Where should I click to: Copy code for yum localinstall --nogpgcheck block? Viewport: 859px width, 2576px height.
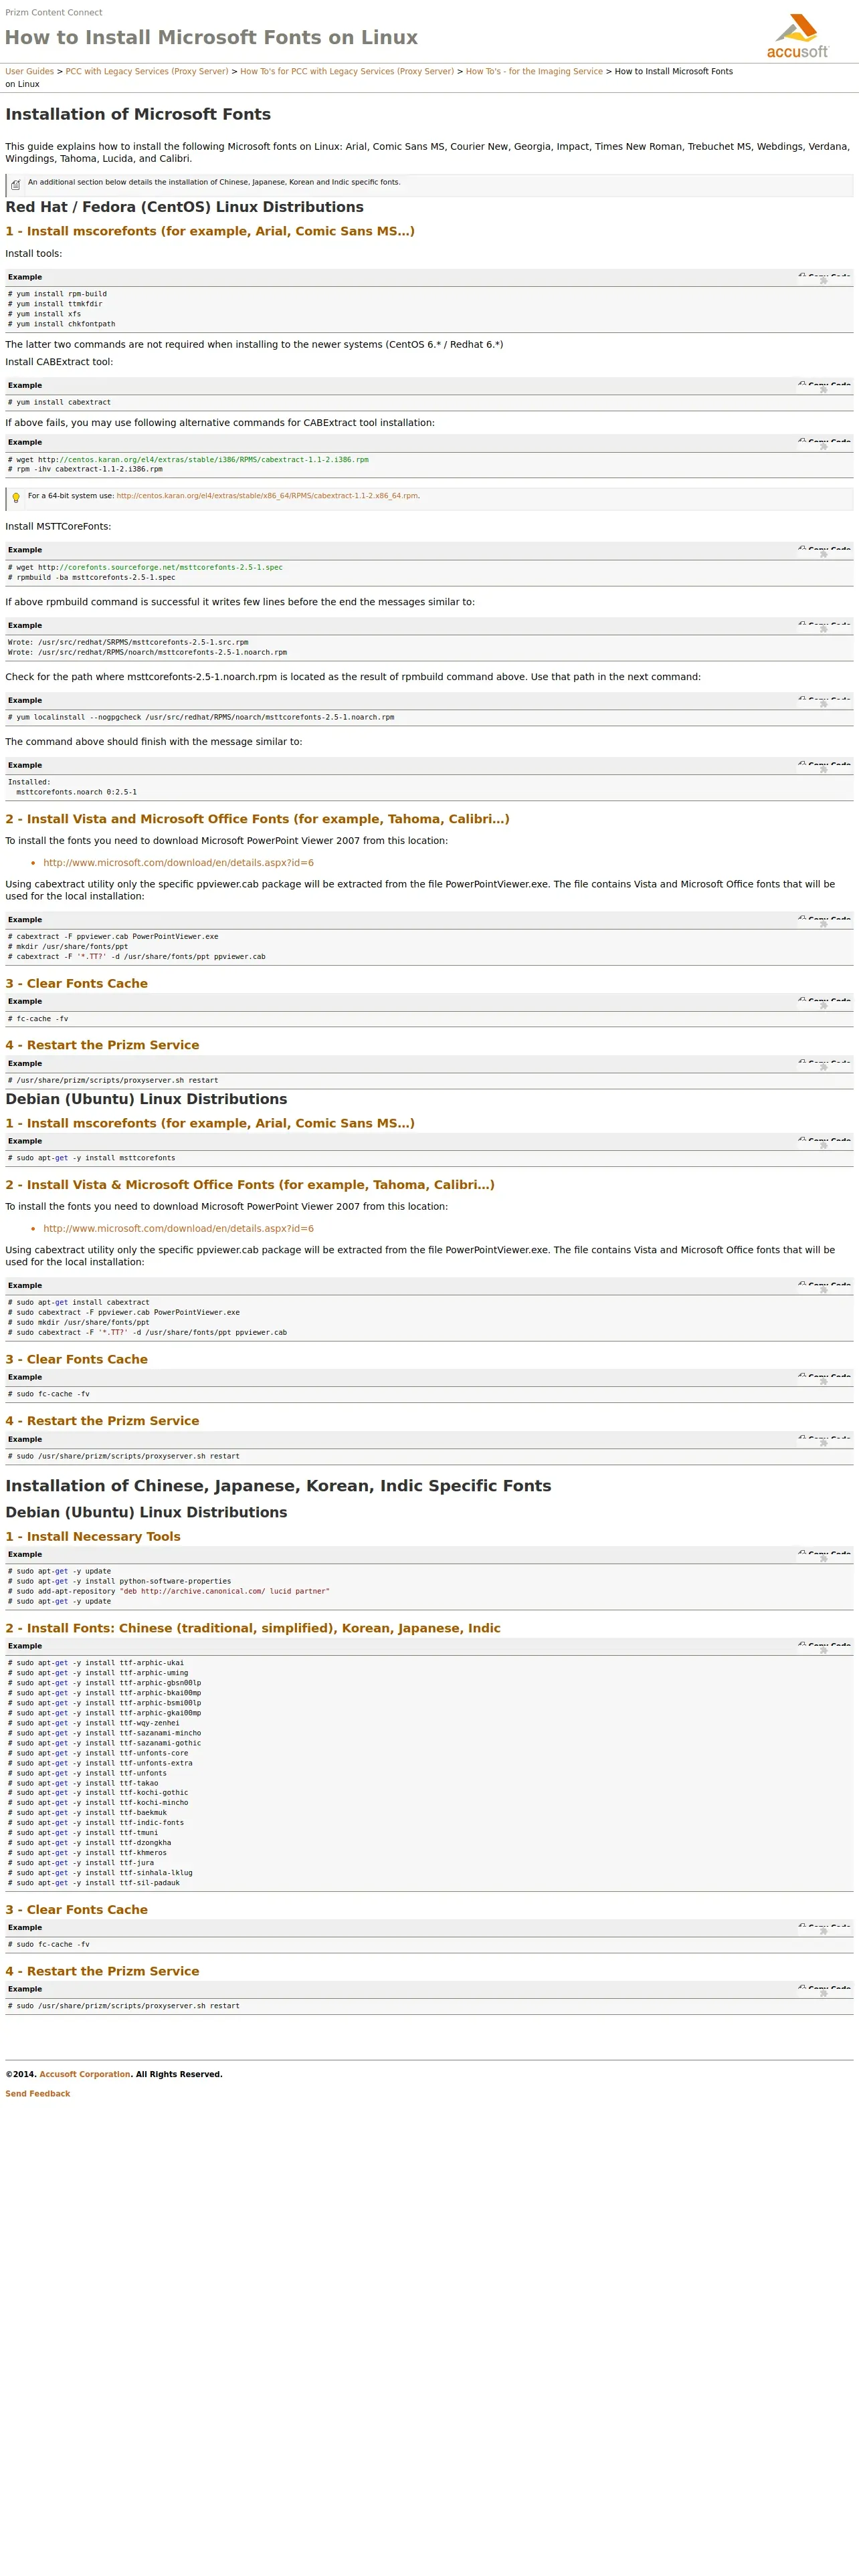tap(824, 700)
